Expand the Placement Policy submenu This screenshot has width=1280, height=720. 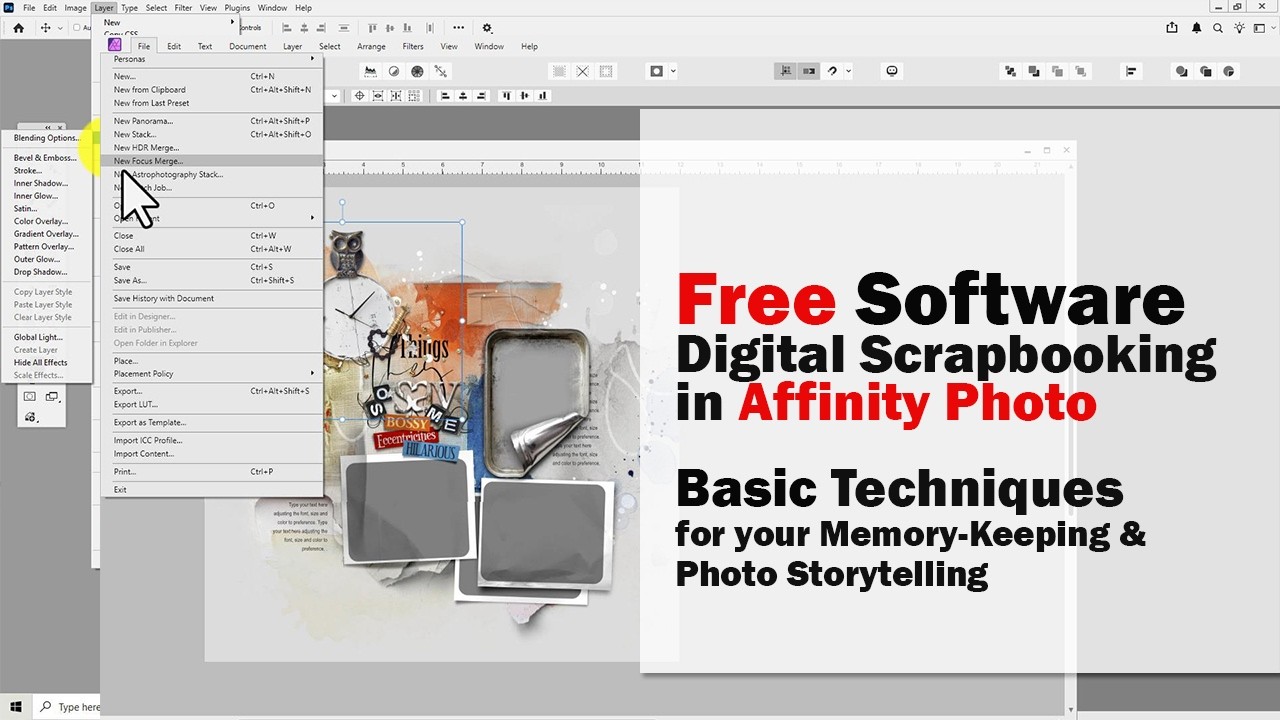[x=213, y=374]
